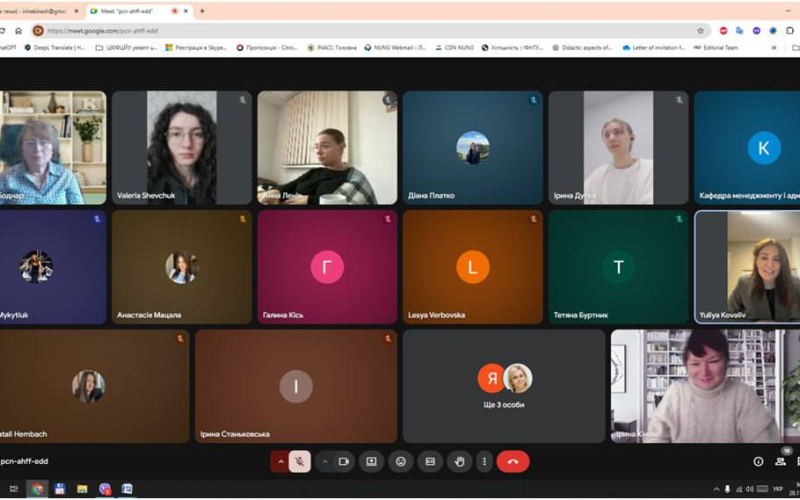The image size is (800, 500).
Task: Open the DeepL Translate bookmark
Action: pos(58,47)
